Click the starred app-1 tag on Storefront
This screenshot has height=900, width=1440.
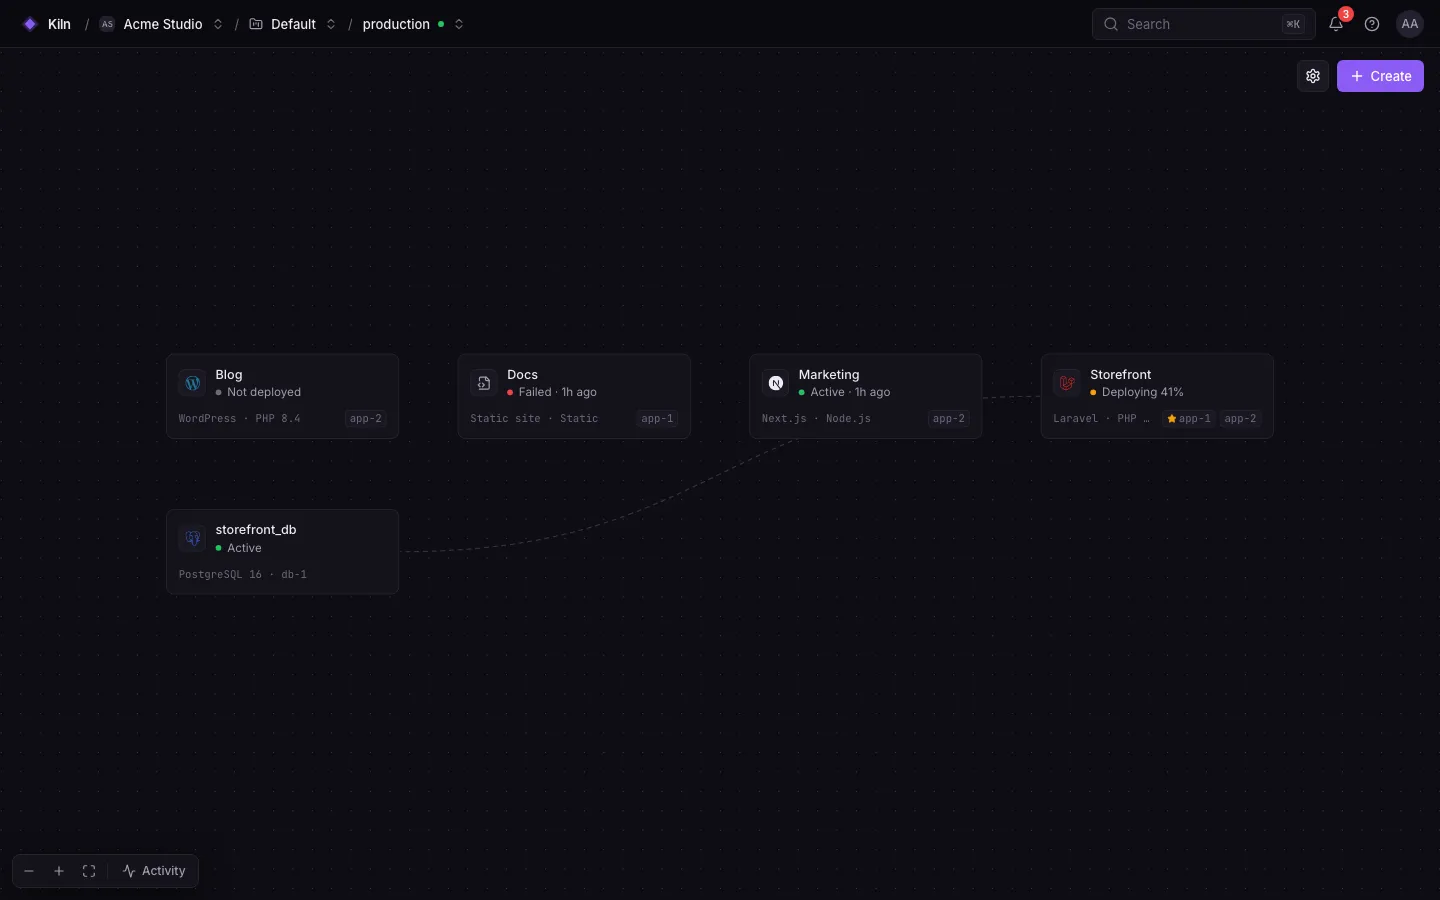1189,419
